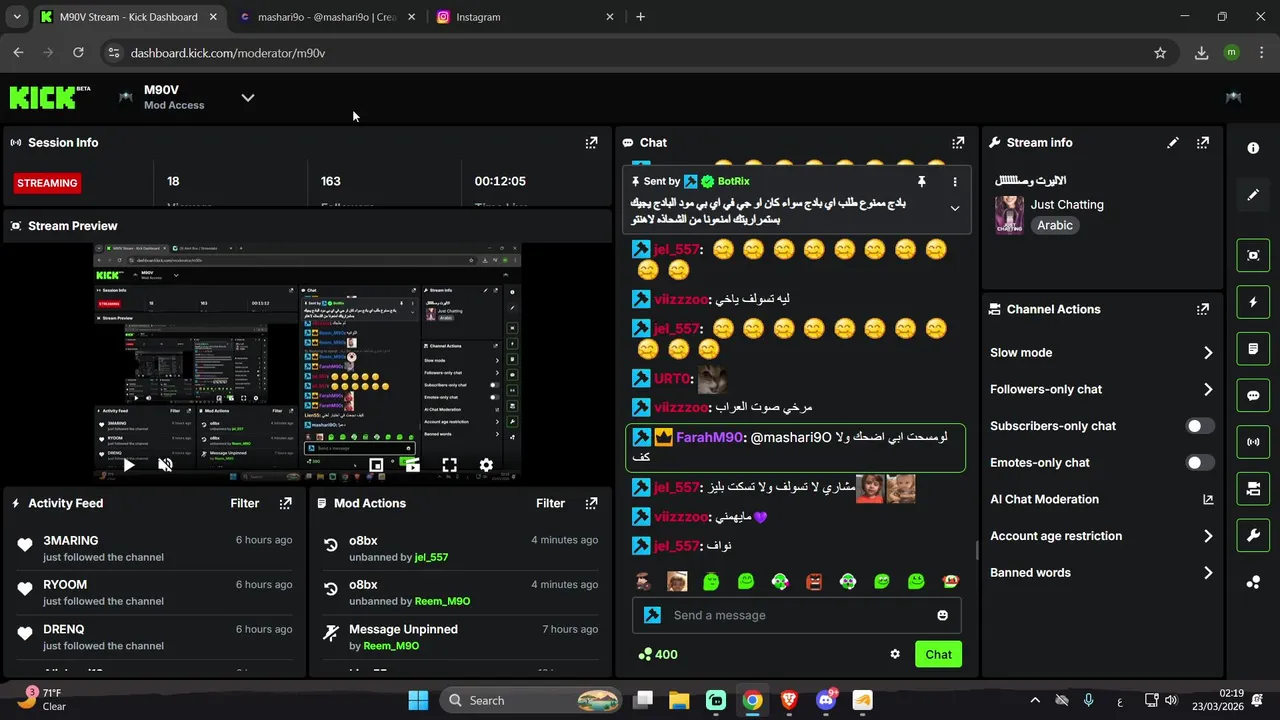Toggle mod actions document widget in sidebar
This screenshot has width=1280, height=720.
tap(1253, 349)
